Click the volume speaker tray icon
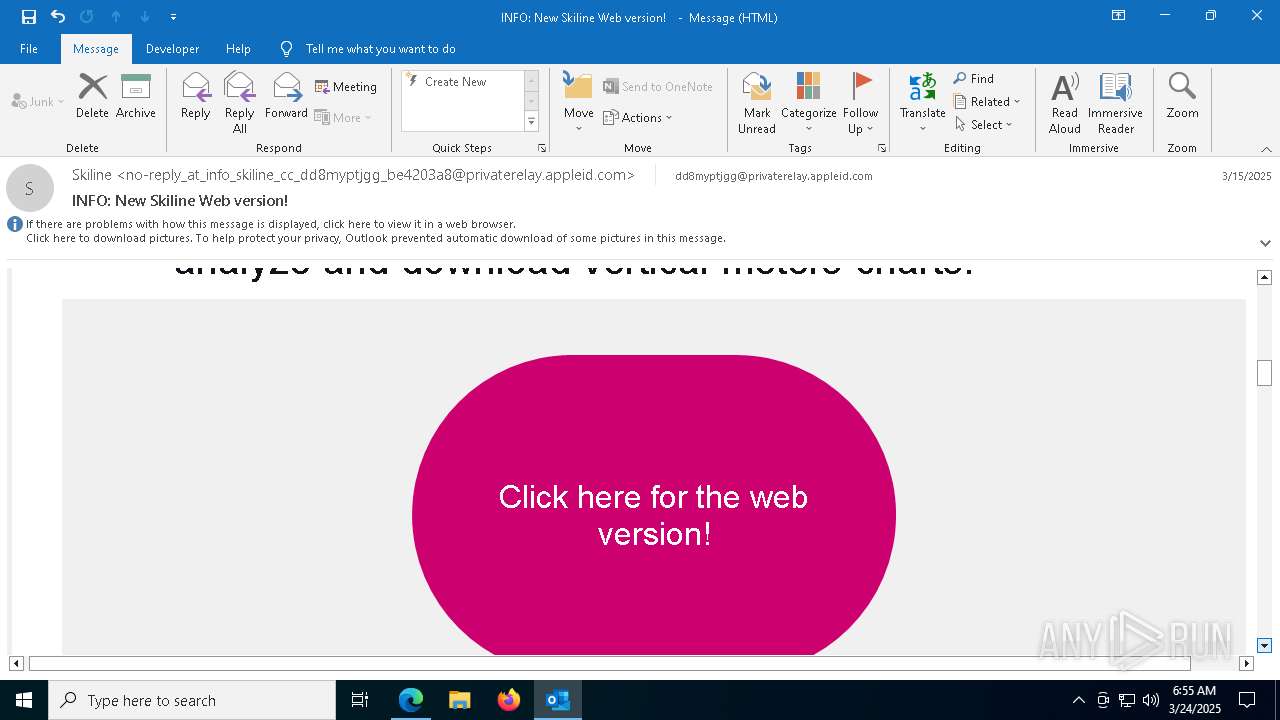 coord(1151,700)
